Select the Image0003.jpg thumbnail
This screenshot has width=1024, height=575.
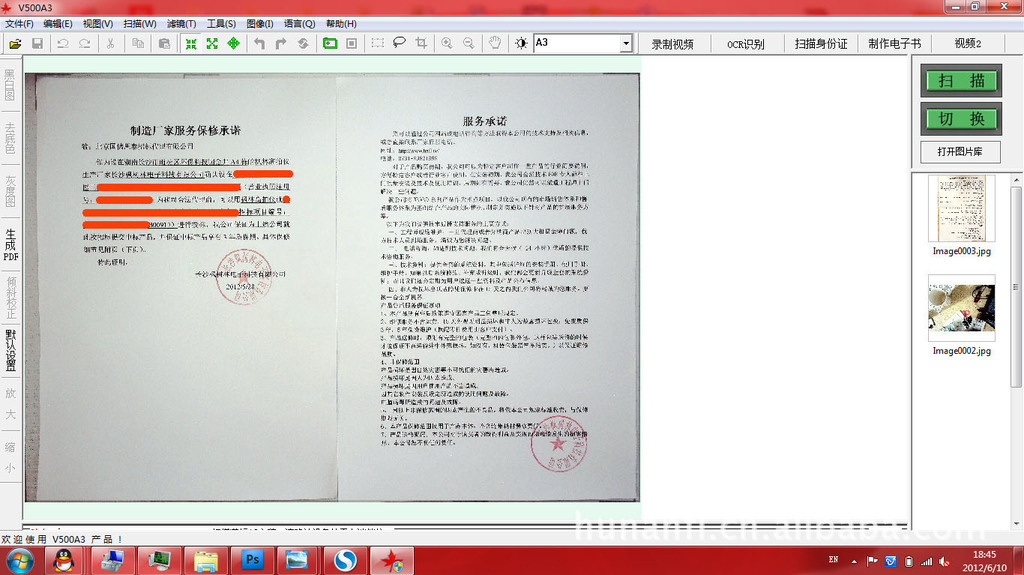(961, 208)
